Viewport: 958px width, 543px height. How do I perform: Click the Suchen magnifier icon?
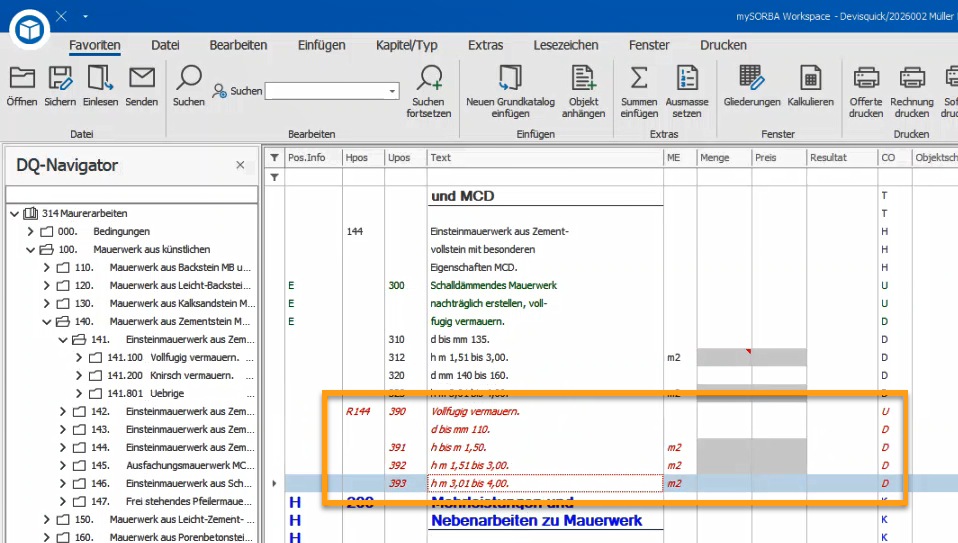189,78
